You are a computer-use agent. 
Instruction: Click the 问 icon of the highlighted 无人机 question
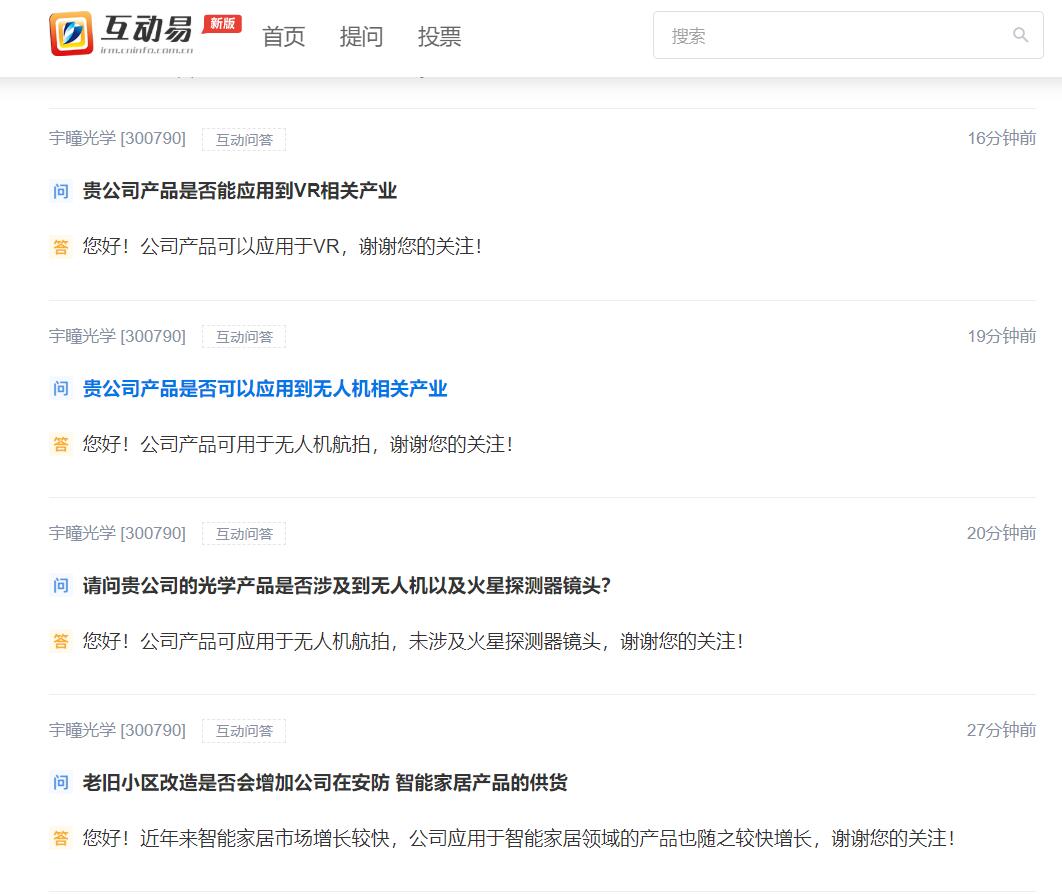pyautogui.click(x=61, y=389)
